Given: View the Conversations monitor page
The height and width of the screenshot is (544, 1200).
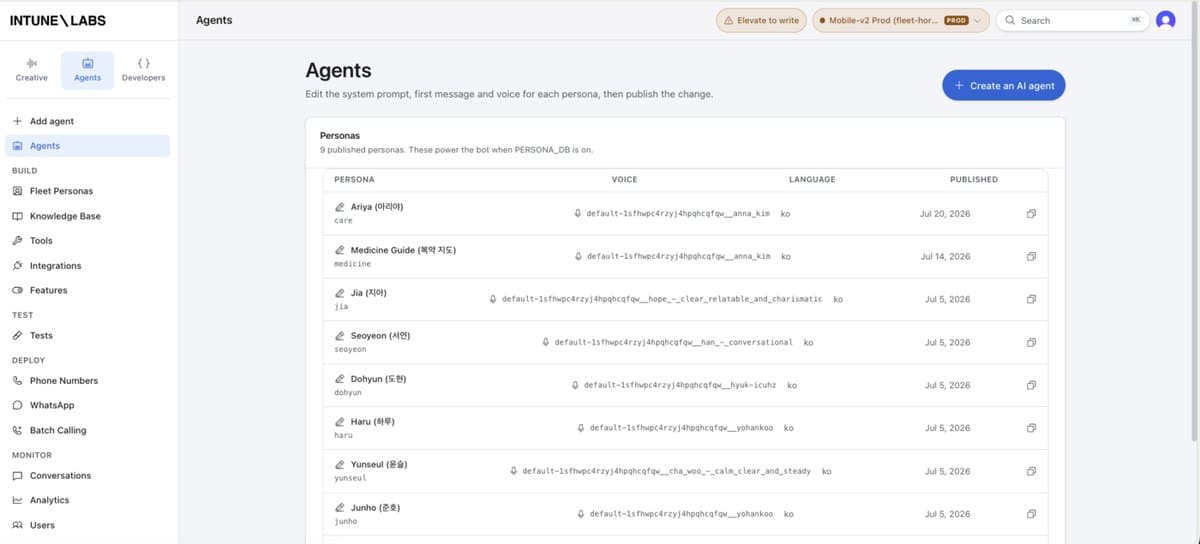Looking at the screenshot, I should 60,476.
